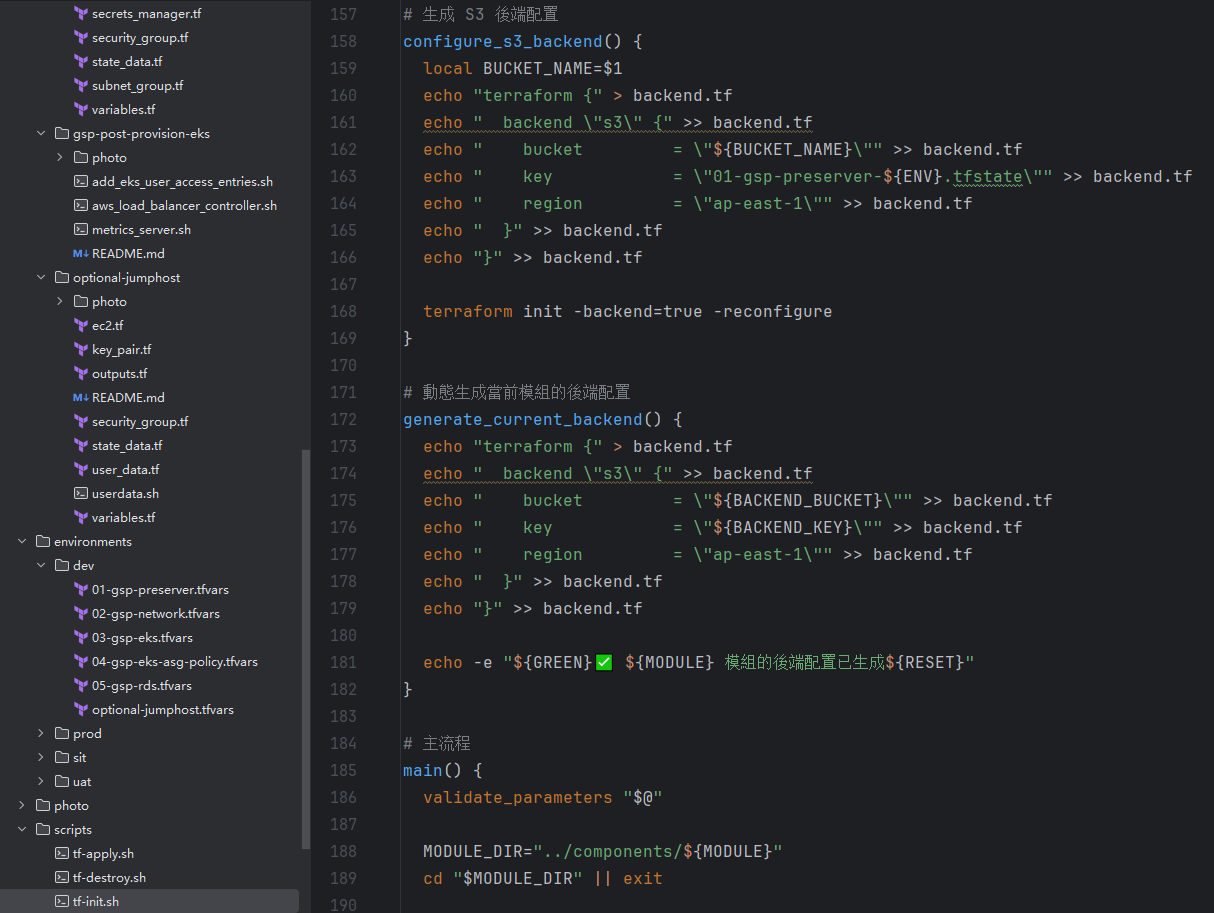1214x913 pixels.
Task: Click the Terraform icon next to subnet_group.tf
Action: pos(81,86)
